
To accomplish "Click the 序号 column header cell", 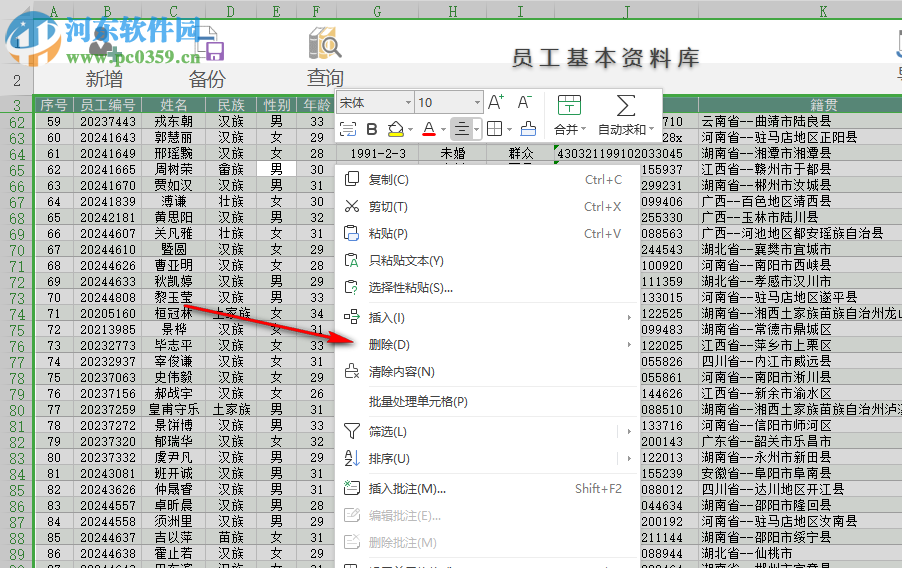I will 53,105.
